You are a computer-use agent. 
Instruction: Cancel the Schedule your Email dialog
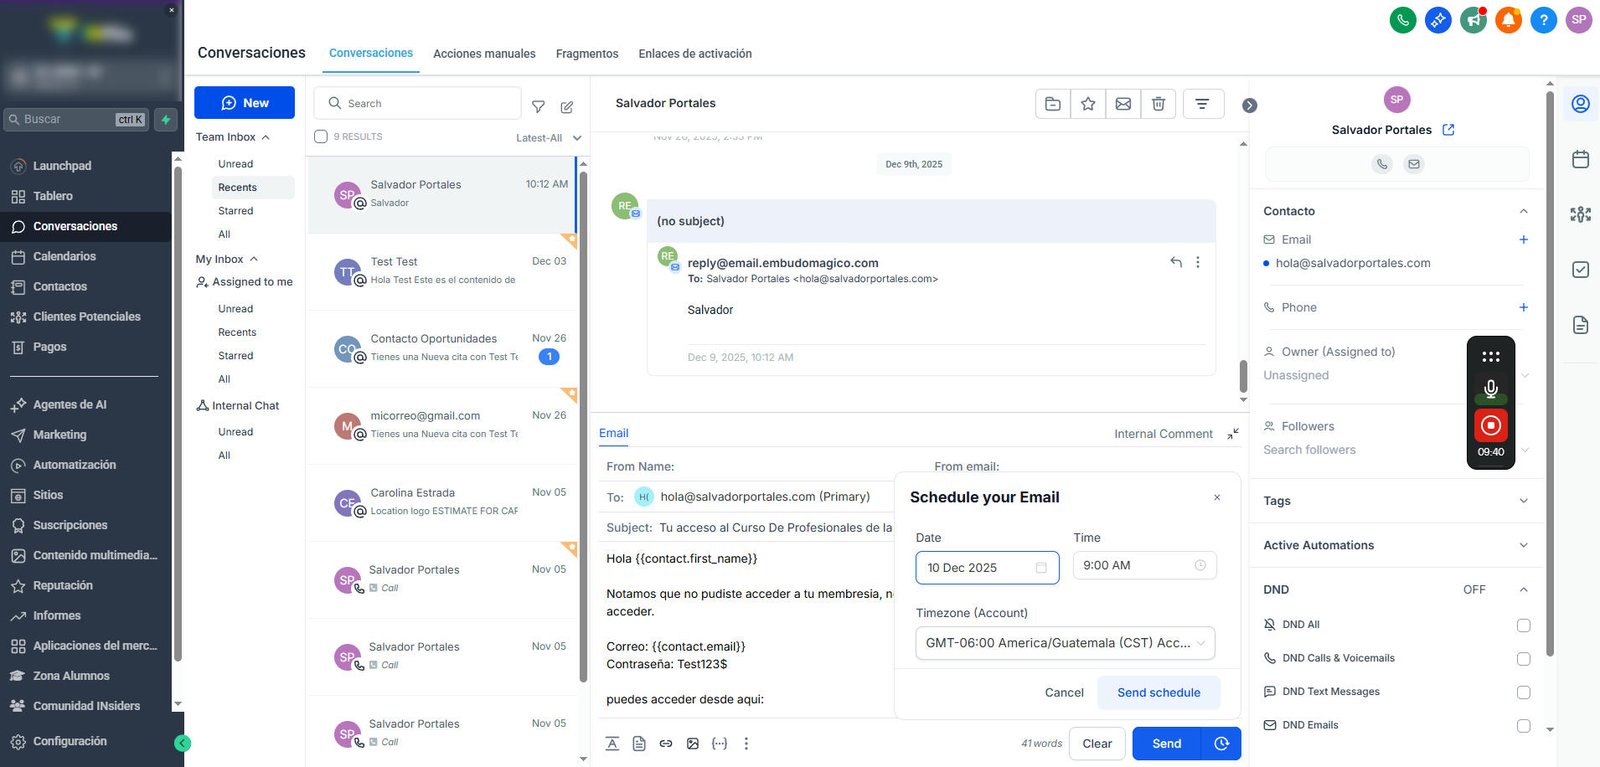point(1064,693)
